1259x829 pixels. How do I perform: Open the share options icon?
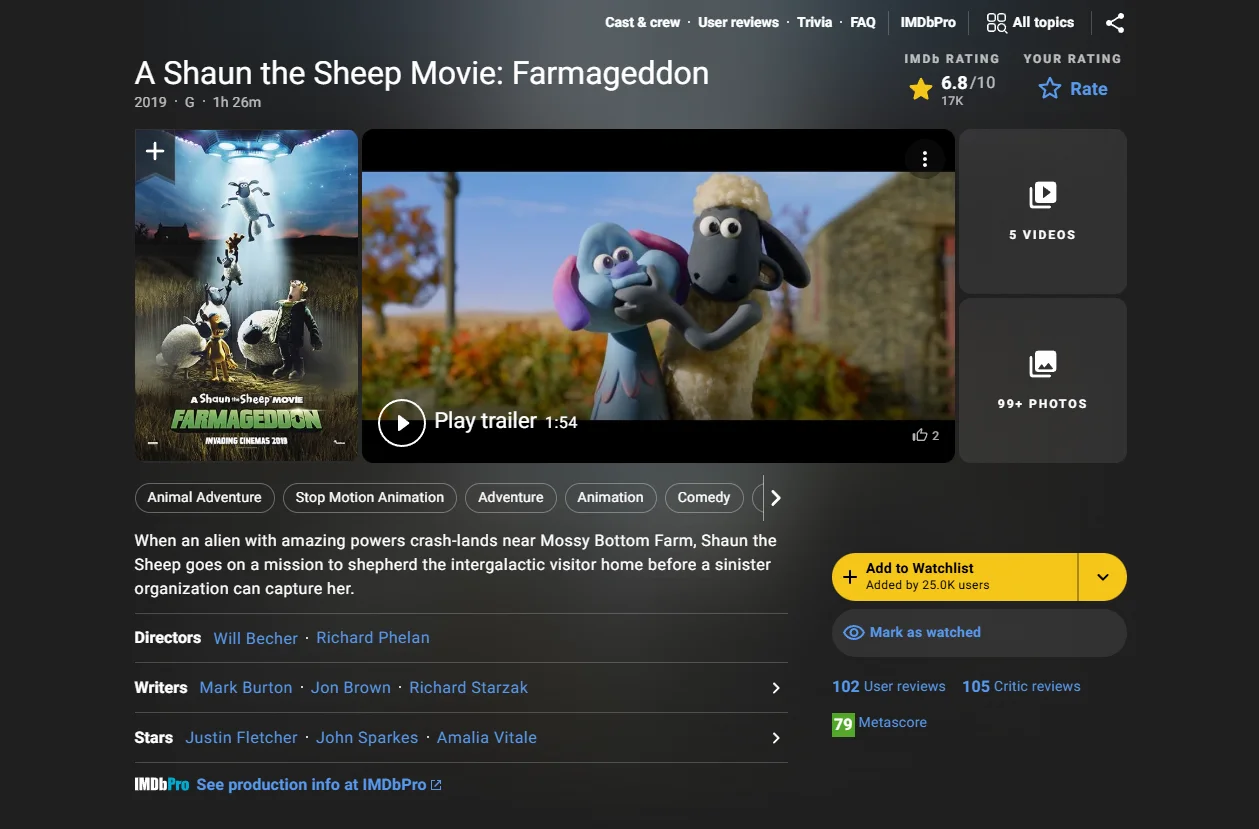click(x=1114, y=22)
